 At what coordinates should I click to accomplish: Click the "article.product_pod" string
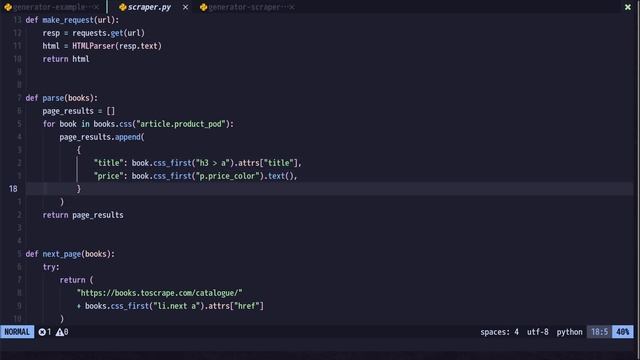(x=181, y=124)
